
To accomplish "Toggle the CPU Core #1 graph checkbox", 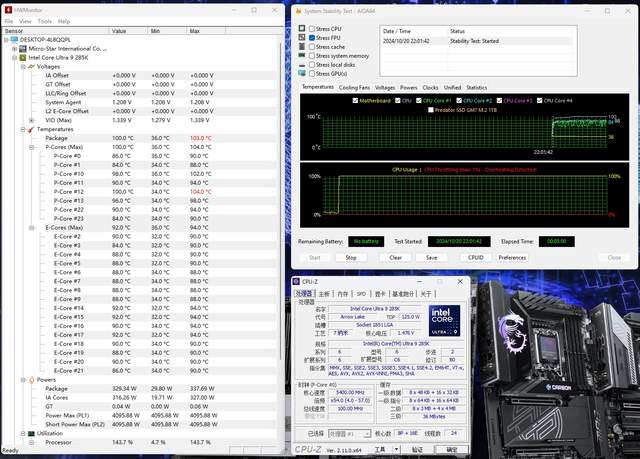I will [x=419, y=100].
